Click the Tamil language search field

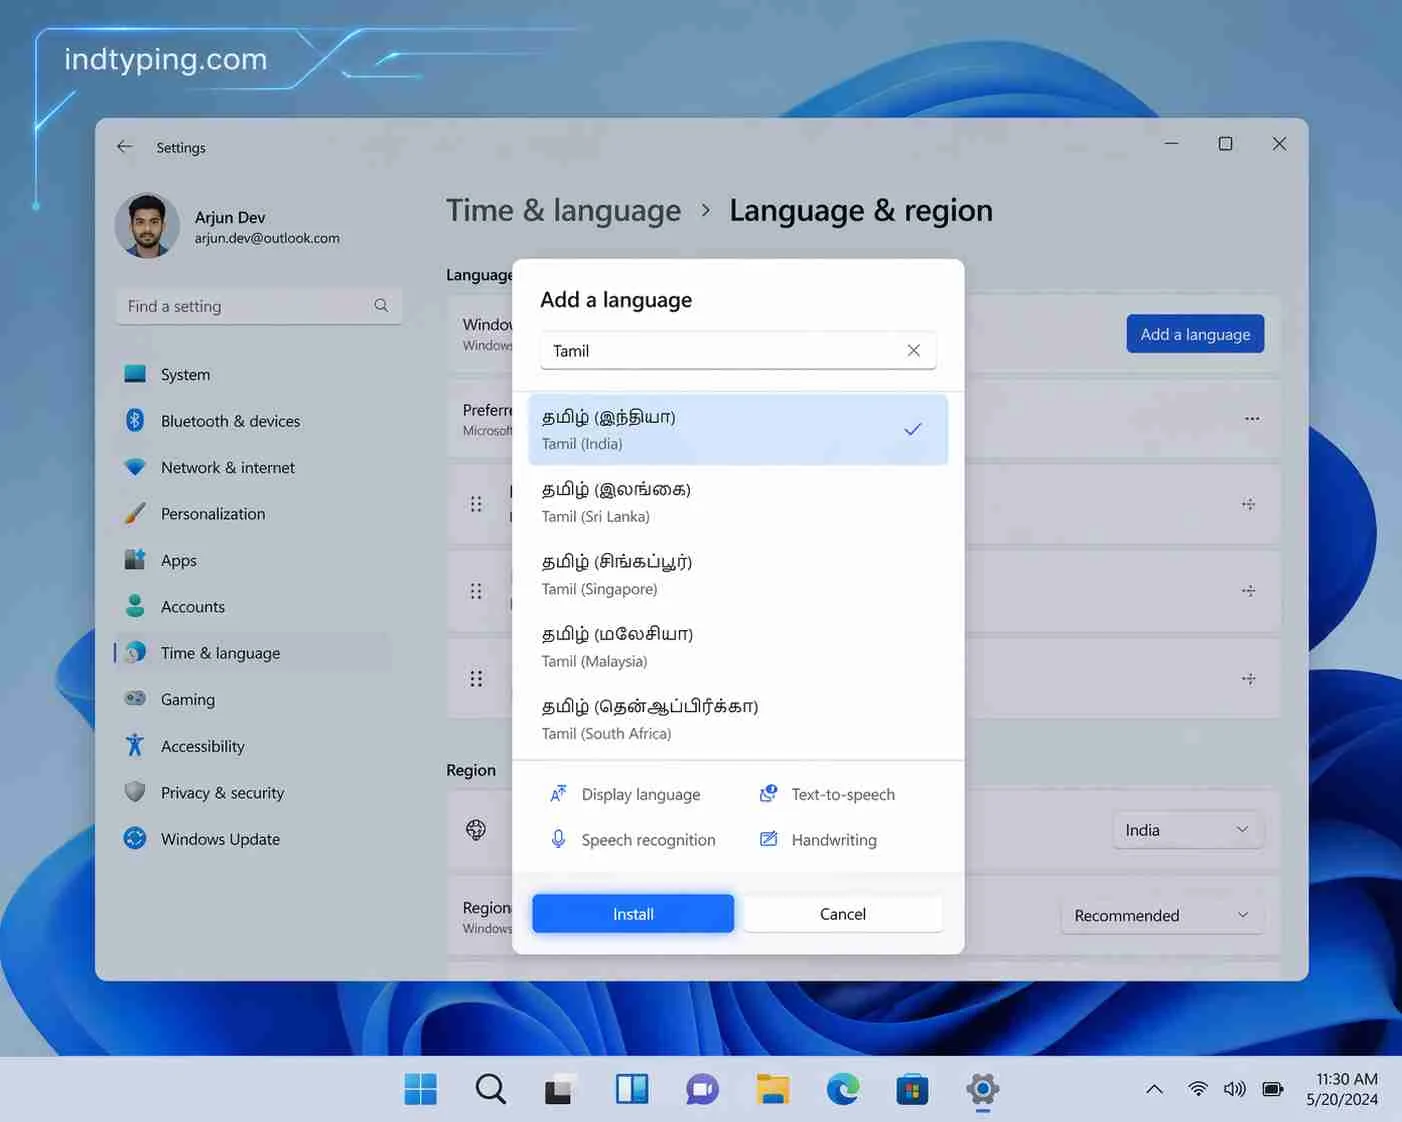pos(738,351)
